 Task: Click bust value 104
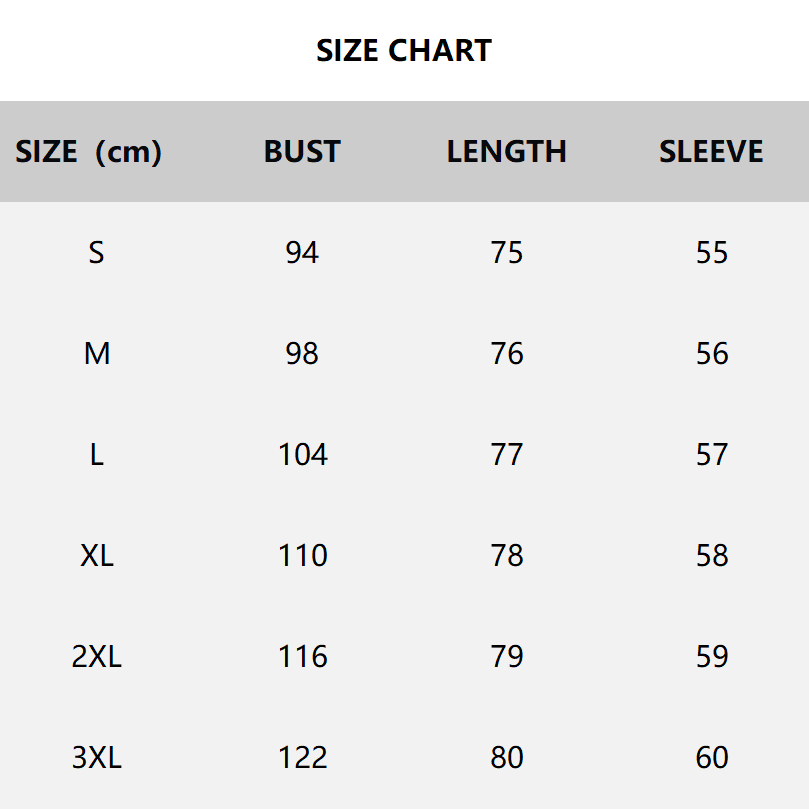point(302,455)
